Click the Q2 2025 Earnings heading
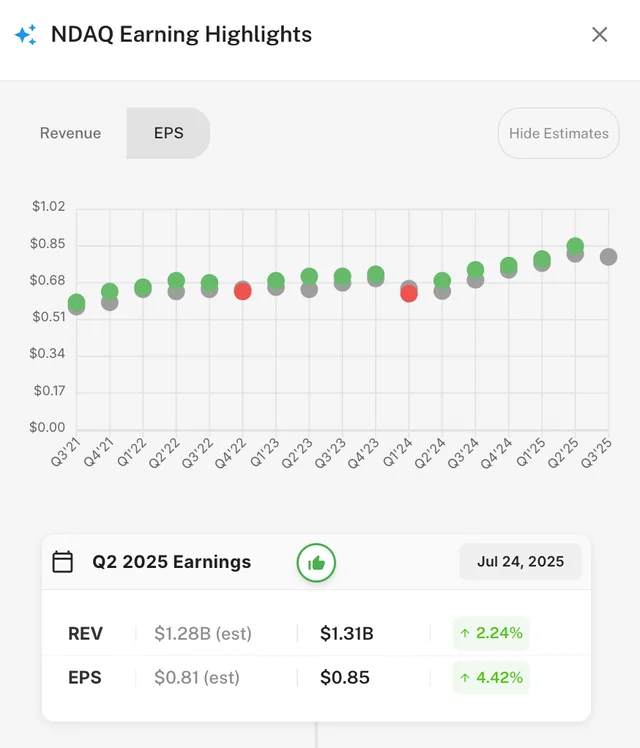Screen dimensions: 640x748 click(x=172, y=562)
